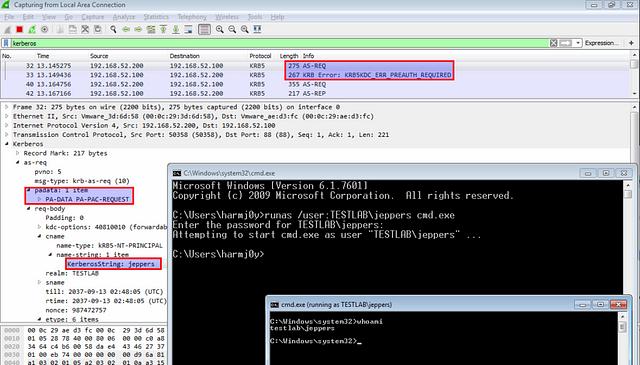Select packet 42 AS-REP row
This screenshot has width=640, height=365.
coord(315,93)
